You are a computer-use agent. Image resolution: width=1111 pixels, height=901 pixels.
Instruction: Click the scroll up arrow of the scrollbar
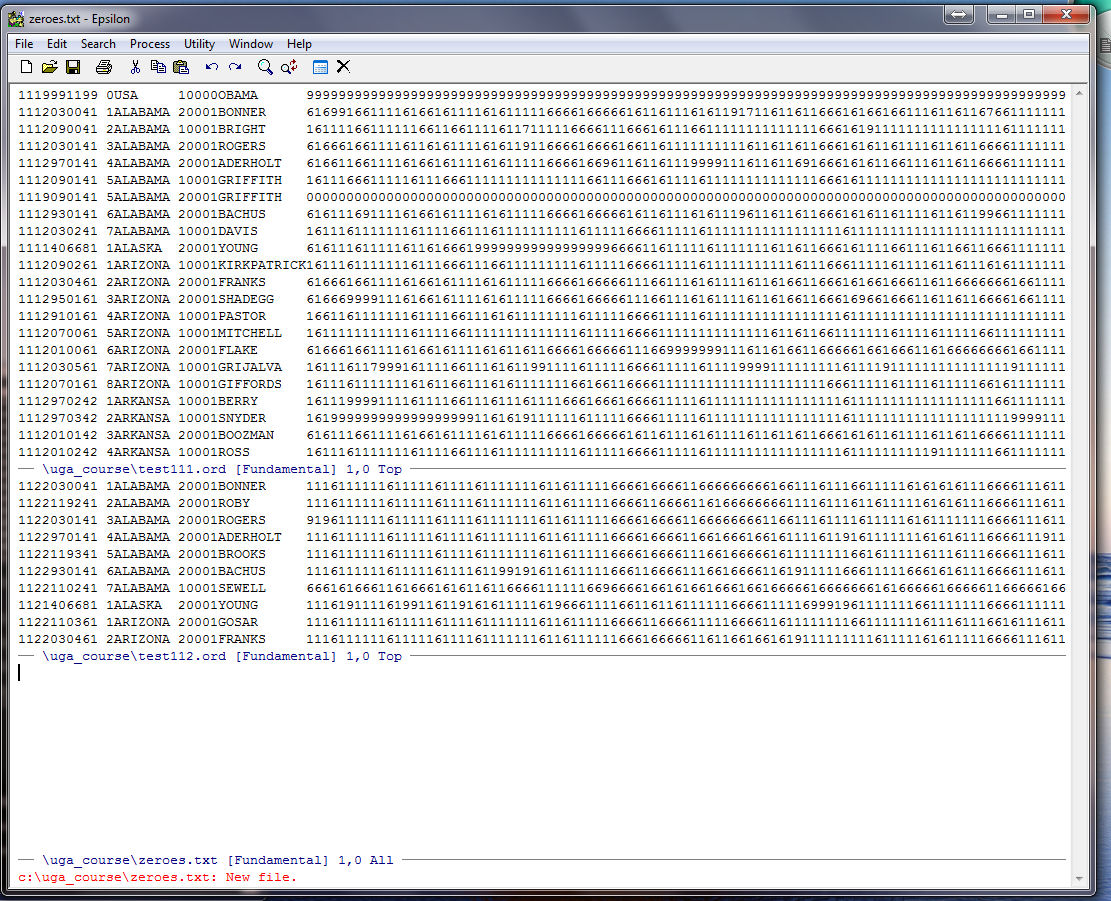tap(1078, 94)
